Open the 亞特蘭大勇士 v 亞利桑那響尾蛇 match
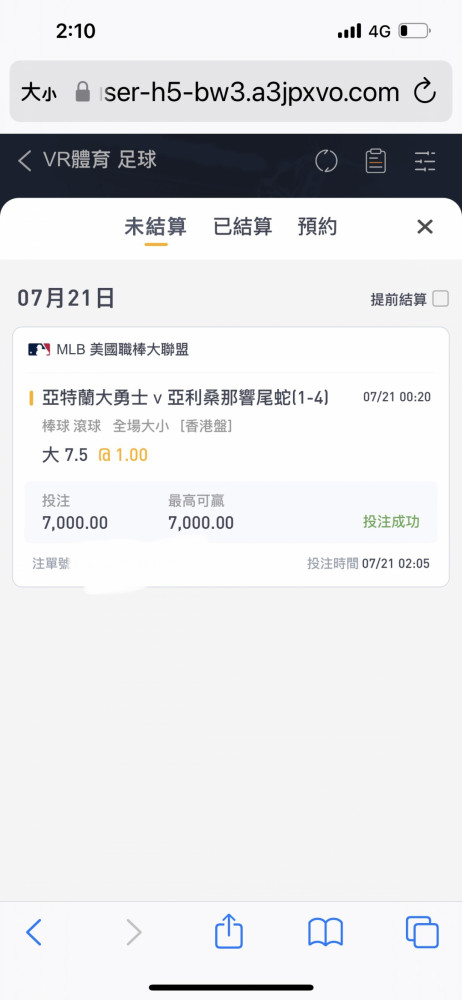 tap(185, 398)
